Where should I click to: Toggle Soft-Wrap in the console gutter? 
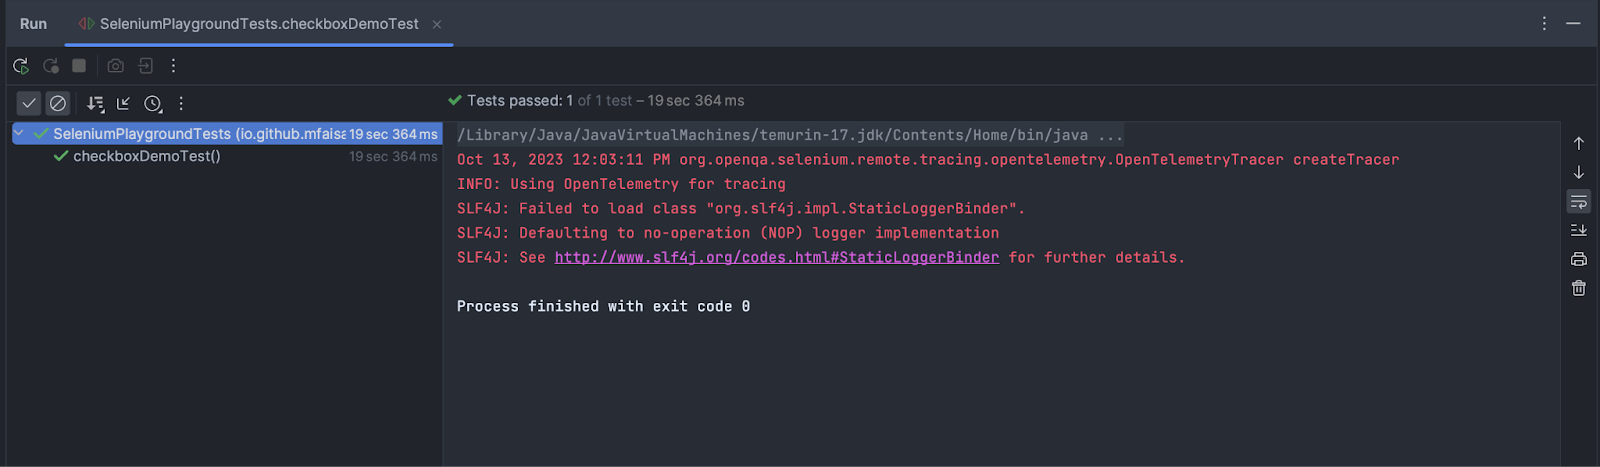(x=1579, y=202)
